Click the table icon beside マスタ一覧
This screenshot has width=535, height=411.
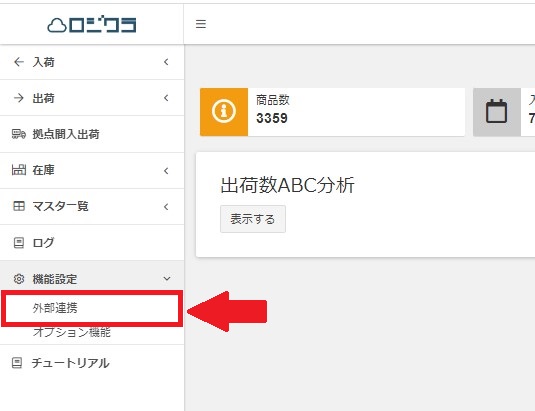(x=18, y=206)
